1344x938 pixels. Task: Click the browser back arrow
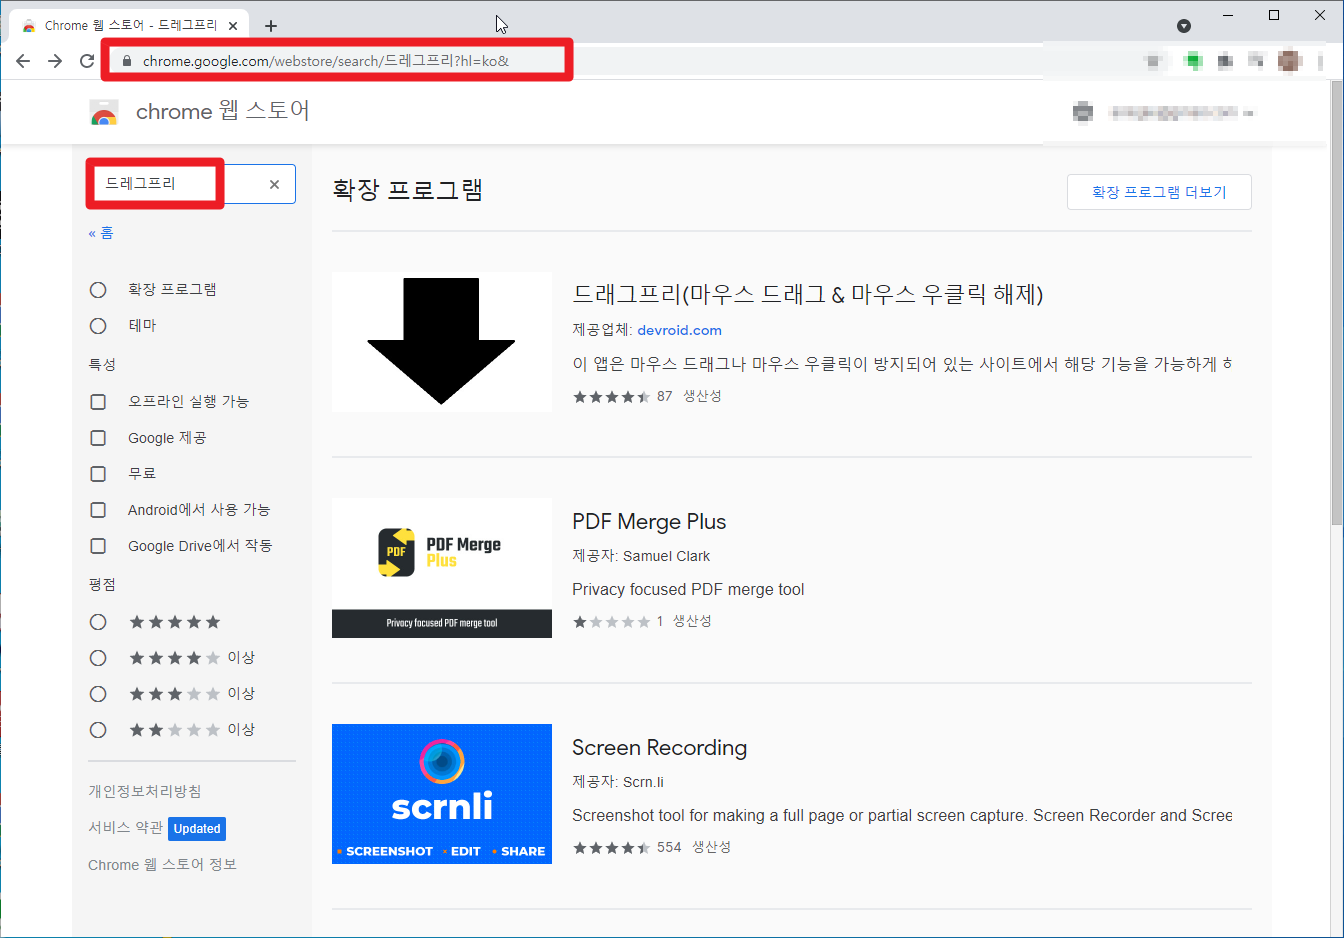coord(23,61)
